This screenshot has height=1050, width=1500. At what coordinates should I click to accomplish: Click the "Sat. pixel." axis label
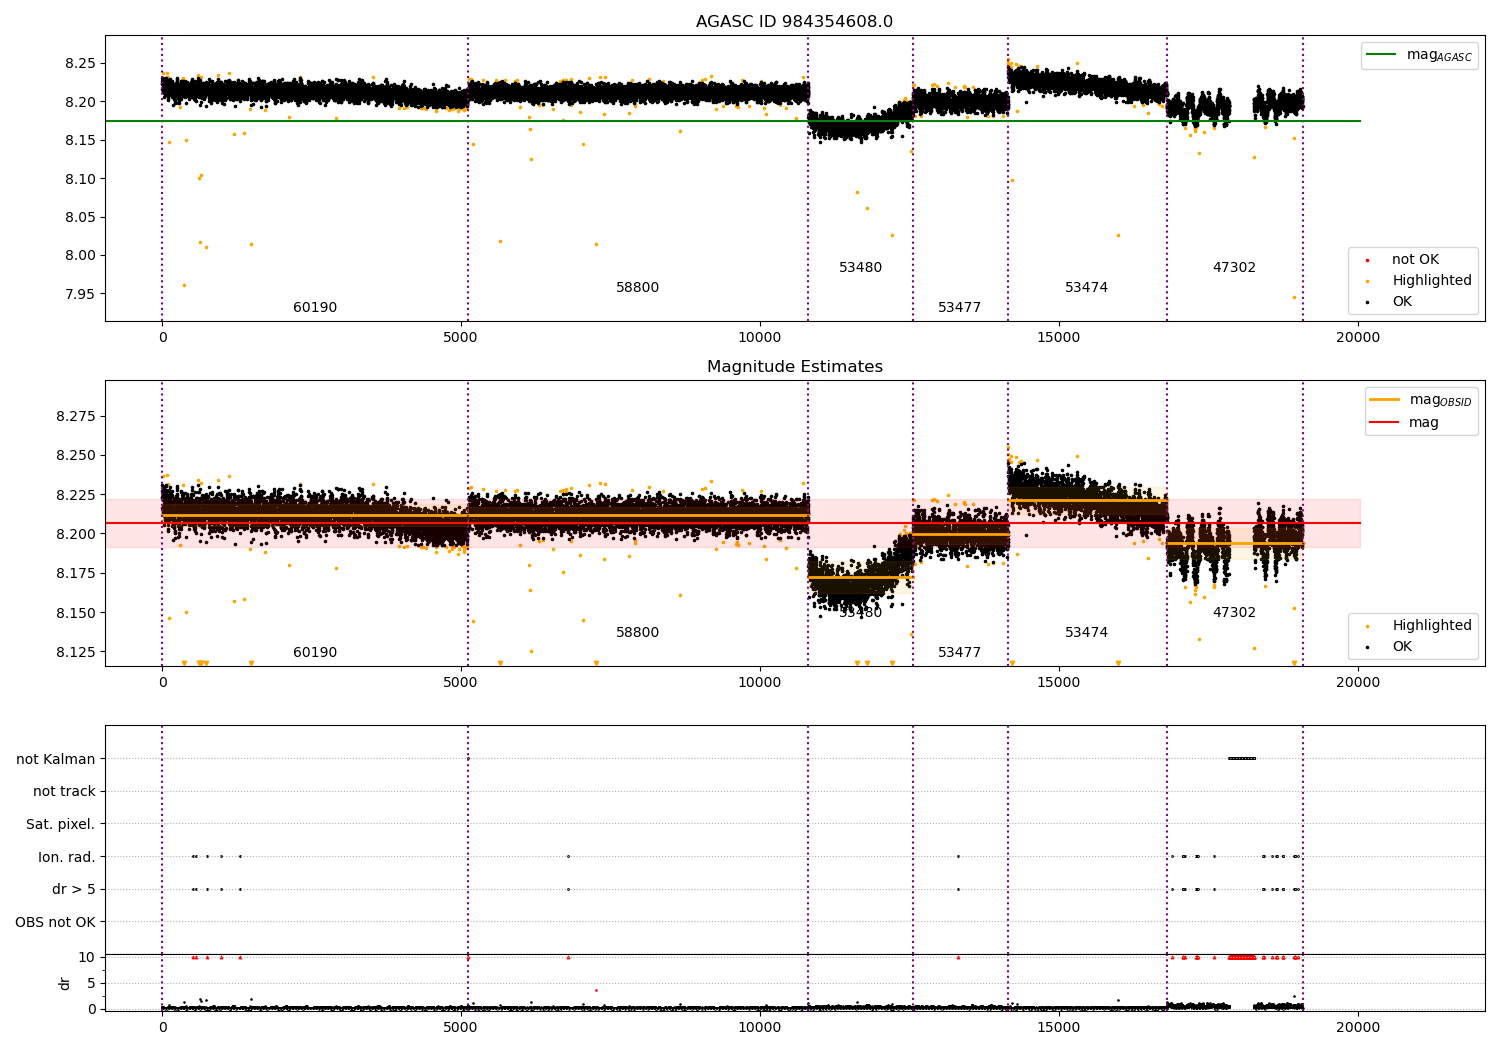(61, 824)
